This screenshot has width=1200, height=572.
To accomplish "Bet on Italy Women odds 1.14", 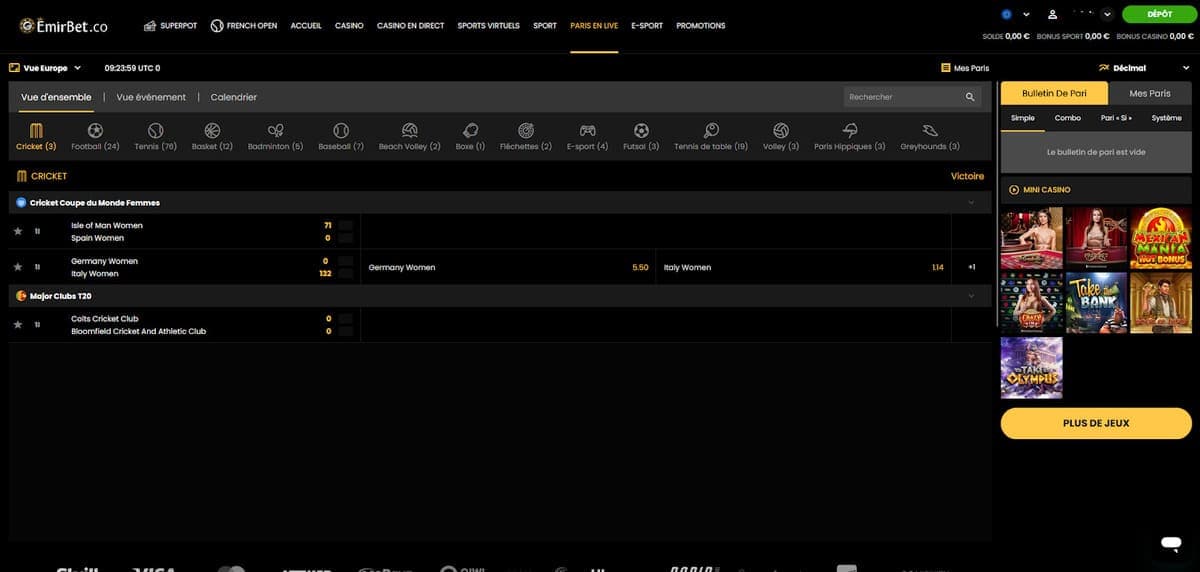I will point(937,267).
